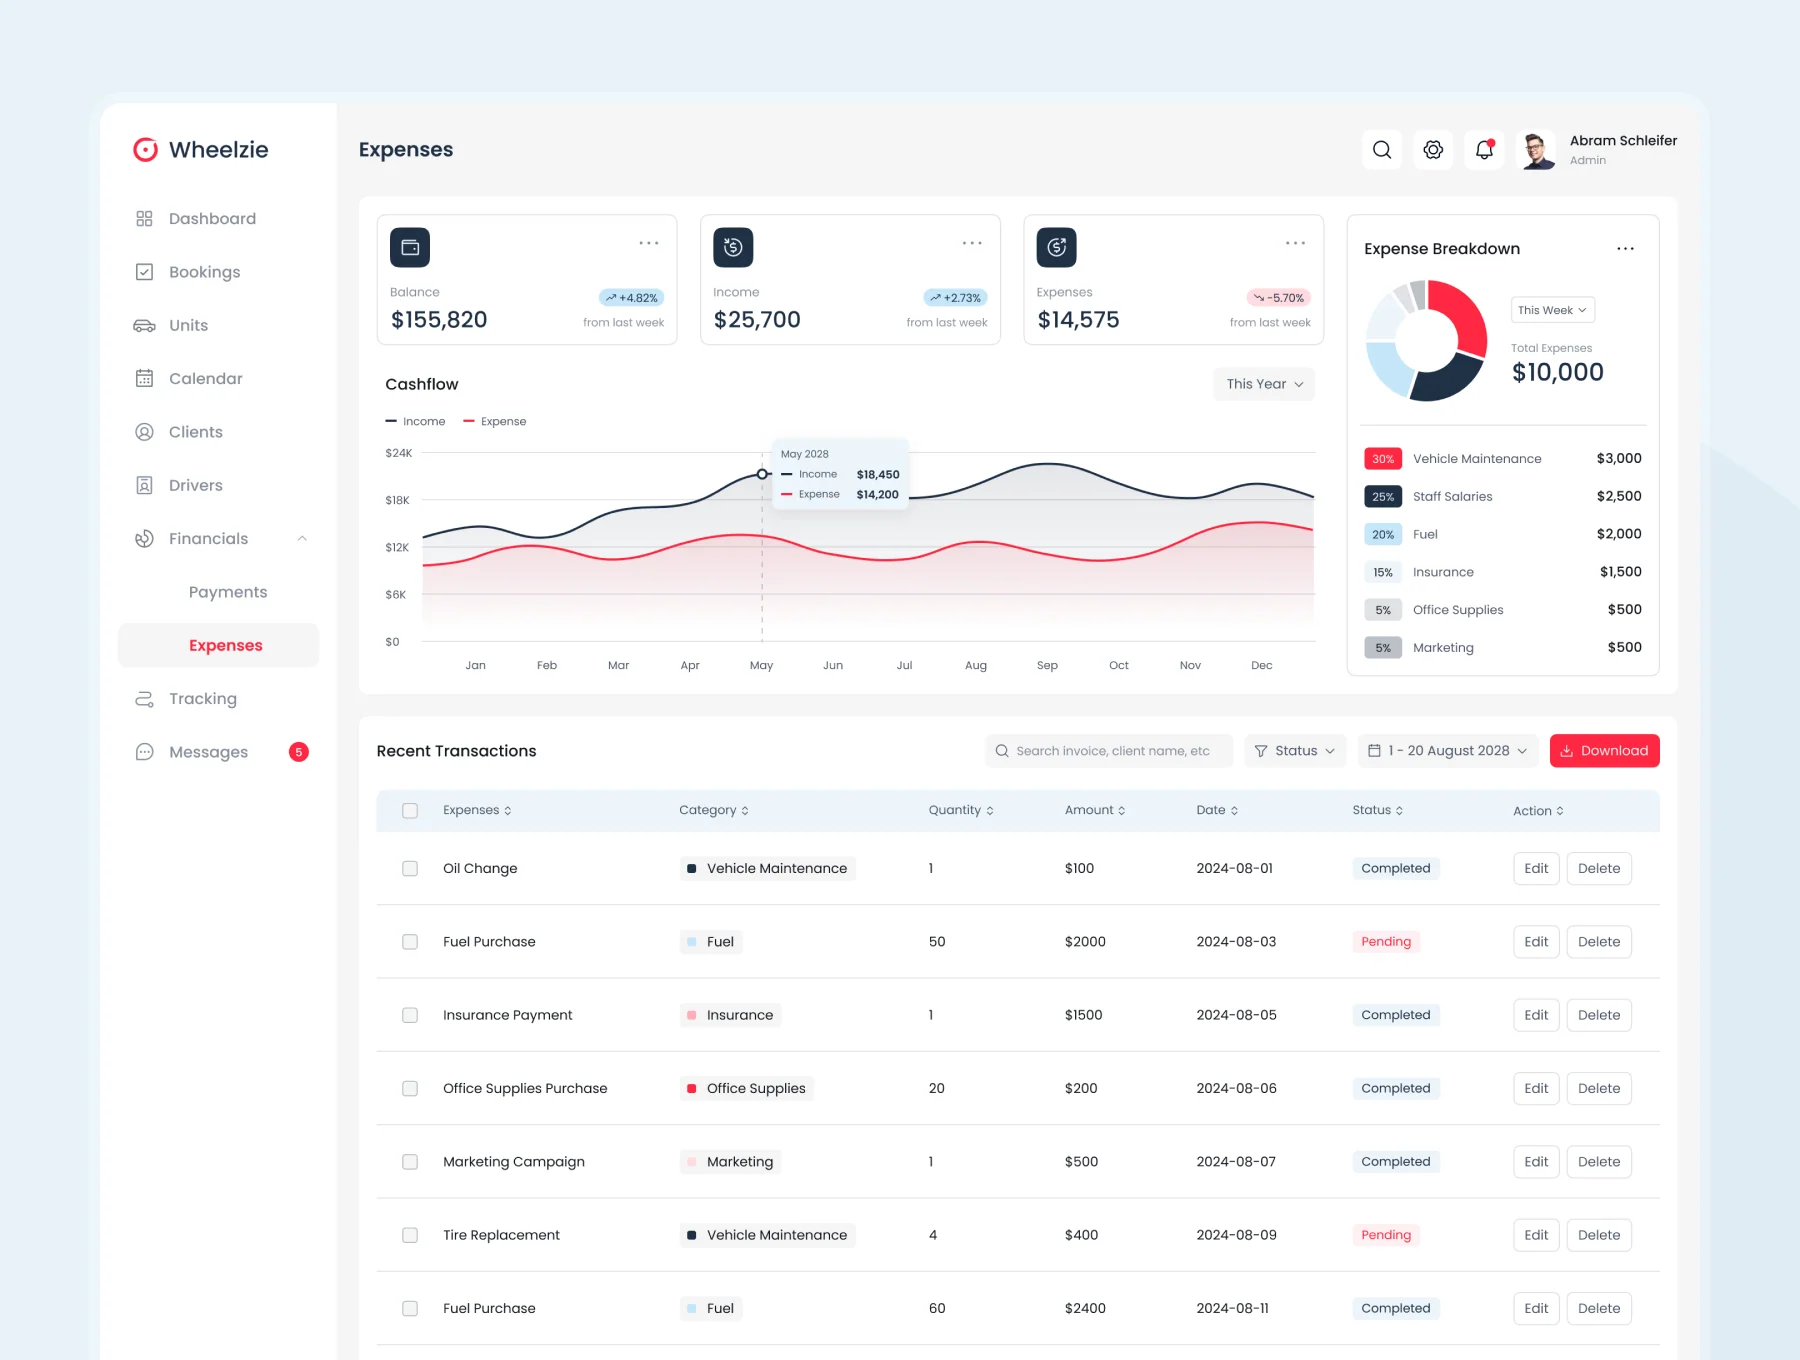Sort table by Quantity column arrows

coord(990,811)
